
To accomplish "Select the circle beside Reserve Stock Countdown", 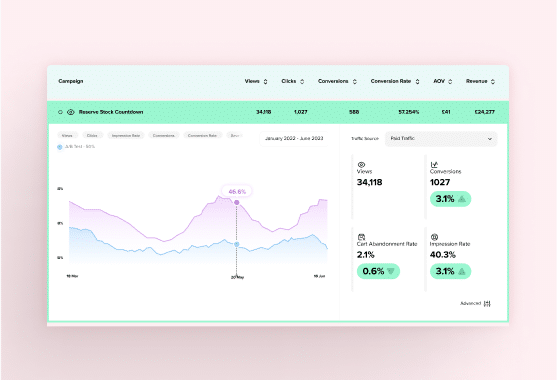I will tap(60, 112).
